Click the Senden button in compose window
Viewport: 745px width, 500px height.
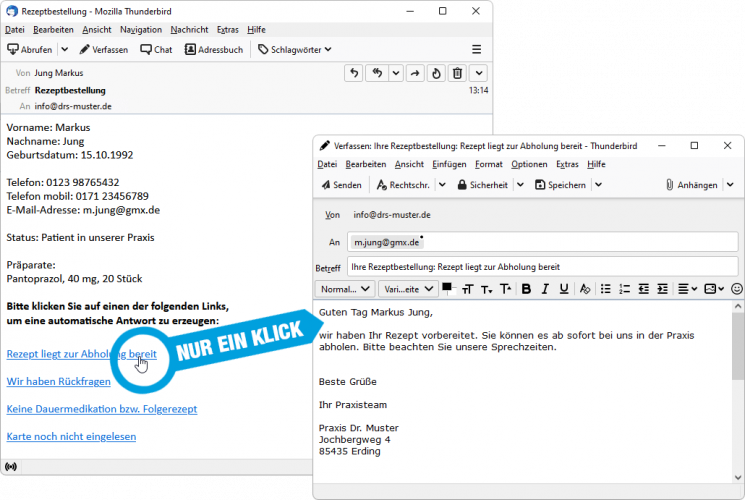pyautogui.click(x=341, y=185)
